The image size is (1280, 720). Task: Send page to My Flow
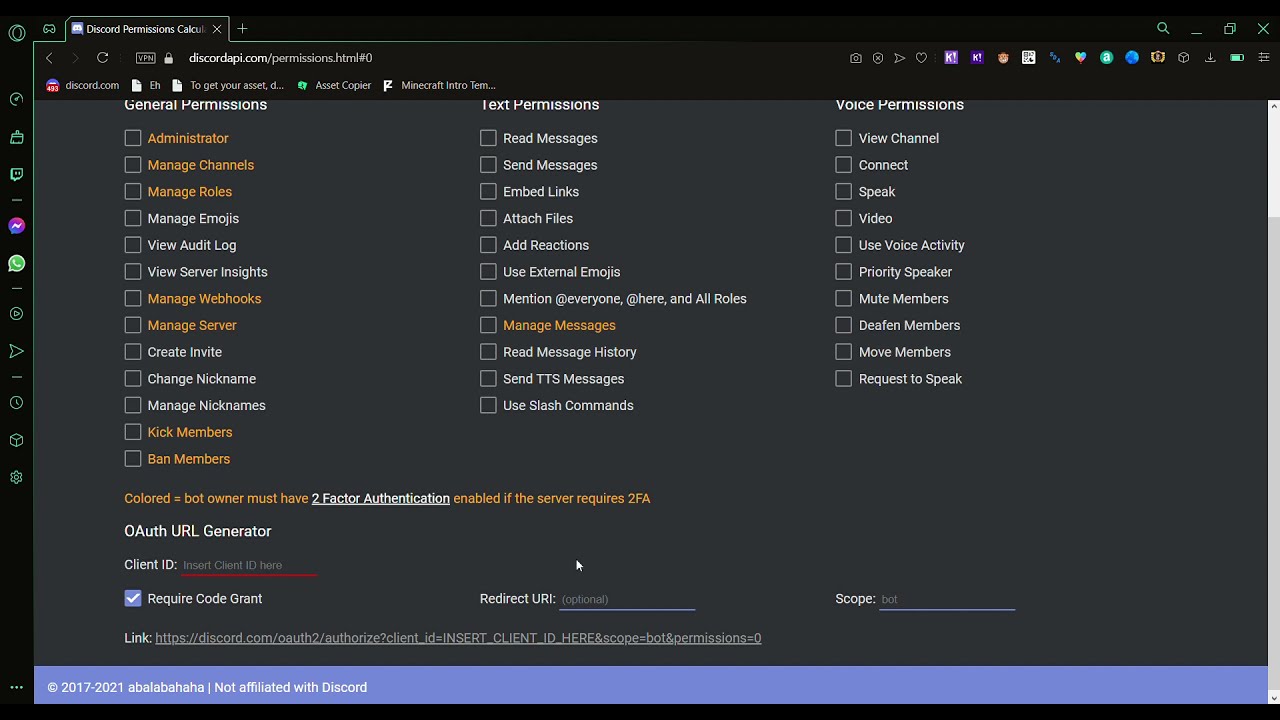click(900, 58)
